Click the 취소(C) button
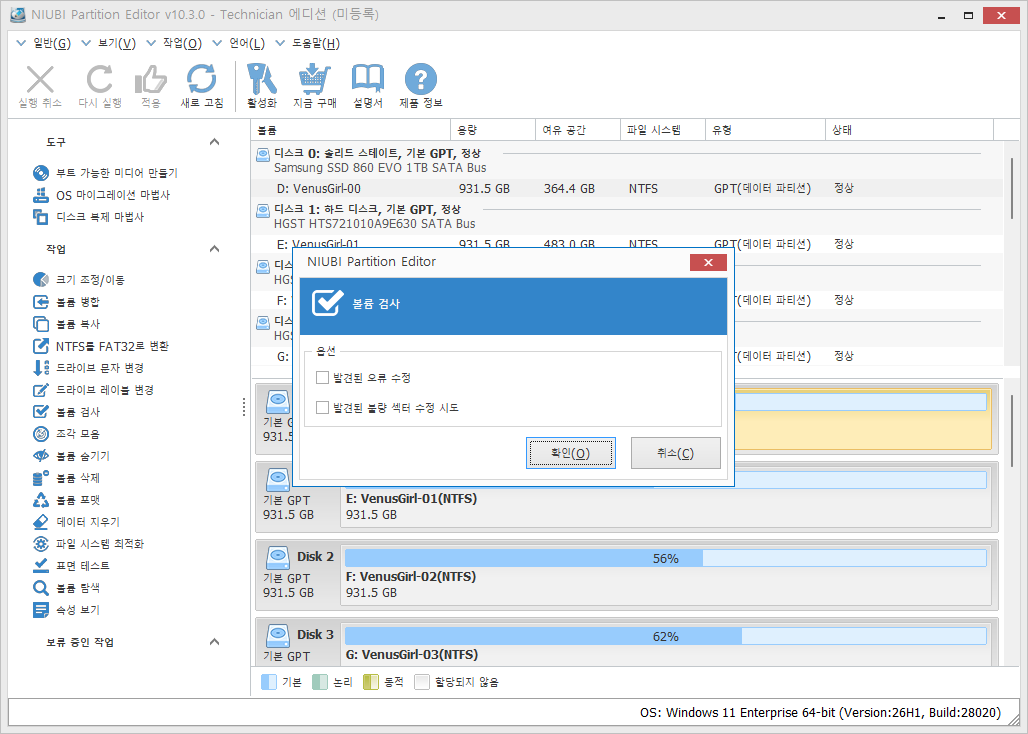This screenshot has width=1028, height=734. (x=675, y=453)
